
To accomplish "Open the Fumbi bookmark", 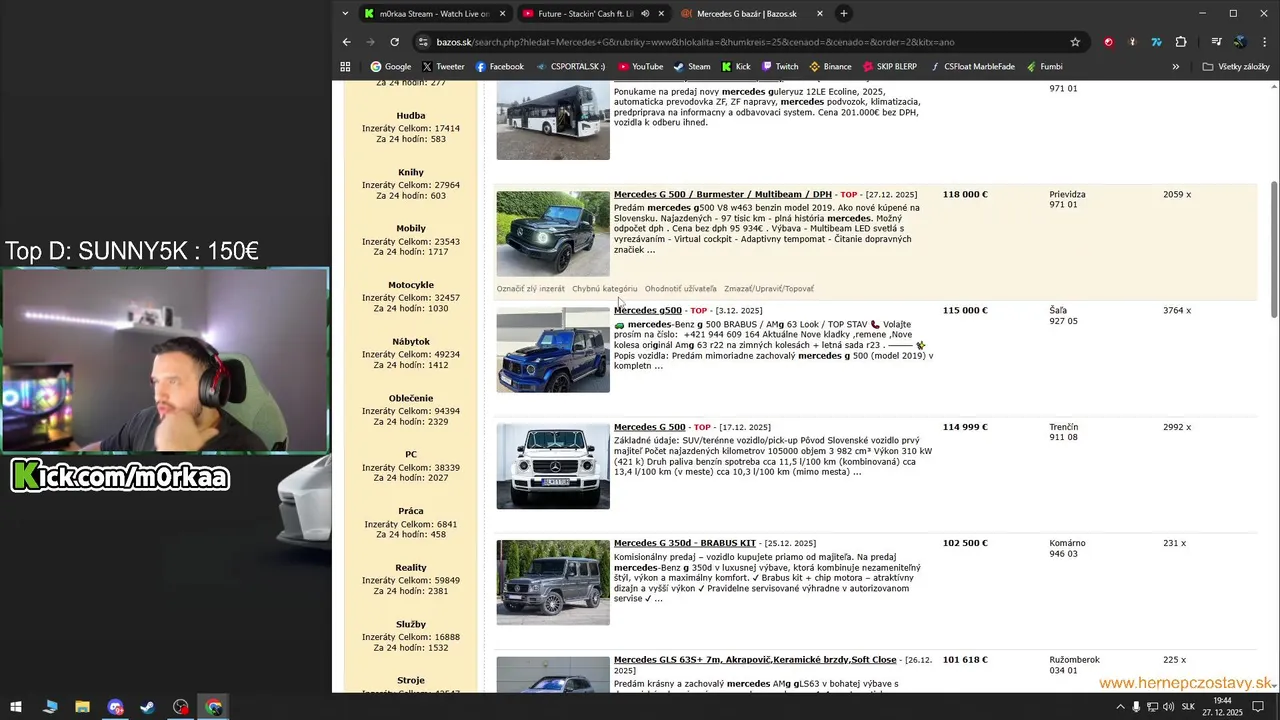I will (x=1043, y=67).
